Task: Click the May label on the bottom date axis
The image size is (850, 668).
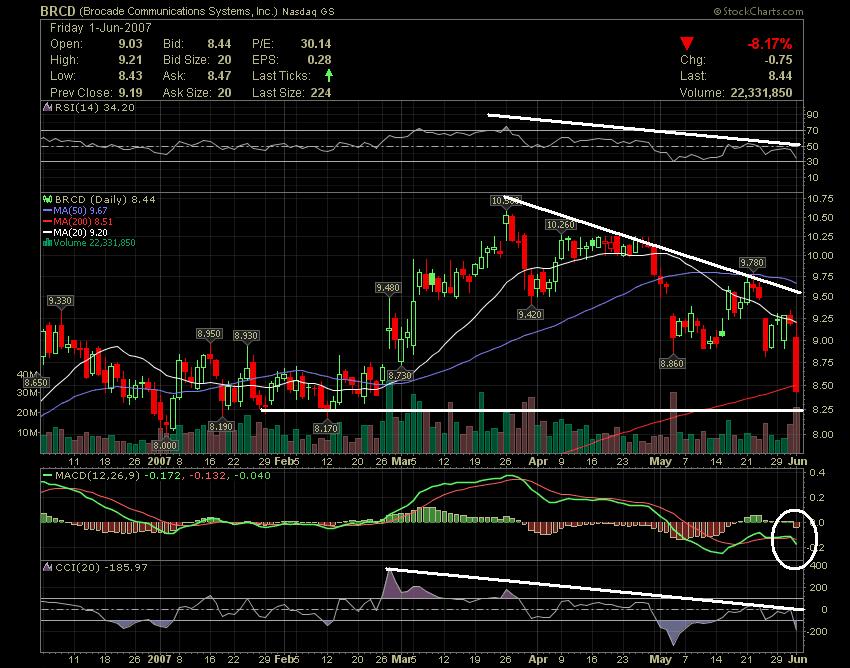Action: 660,659
